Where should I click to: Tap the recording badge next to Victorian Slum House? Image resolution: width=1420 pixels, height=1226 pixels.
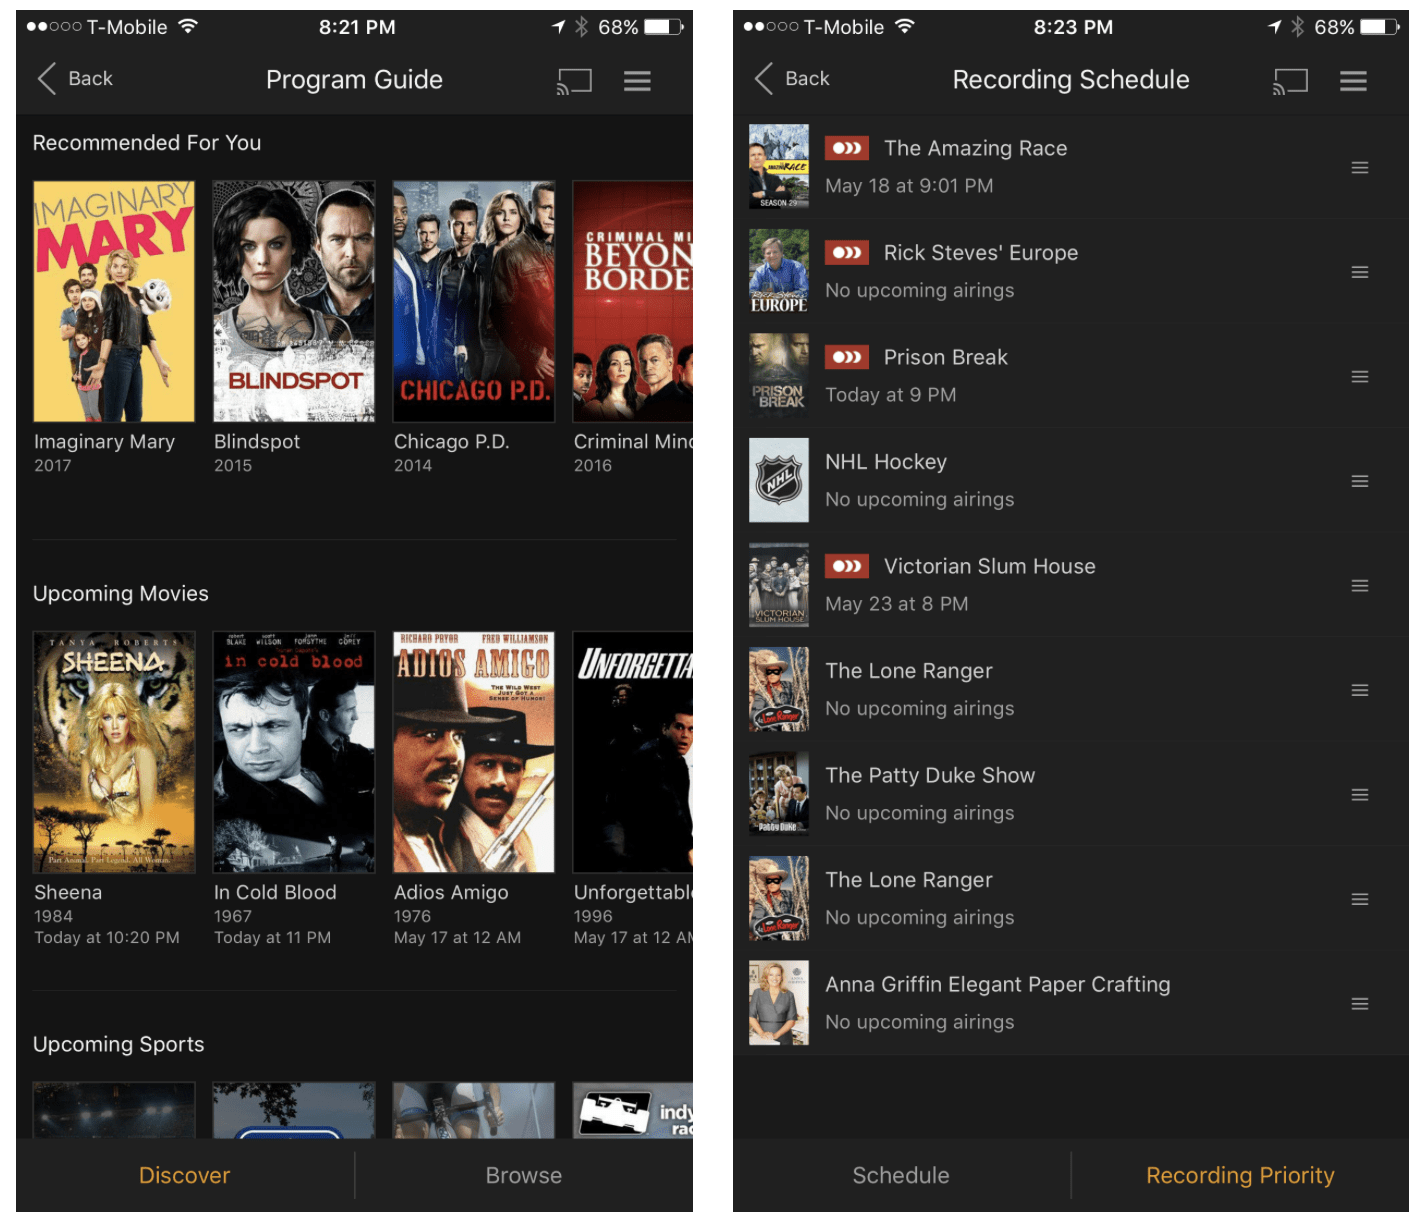[847, 566]
